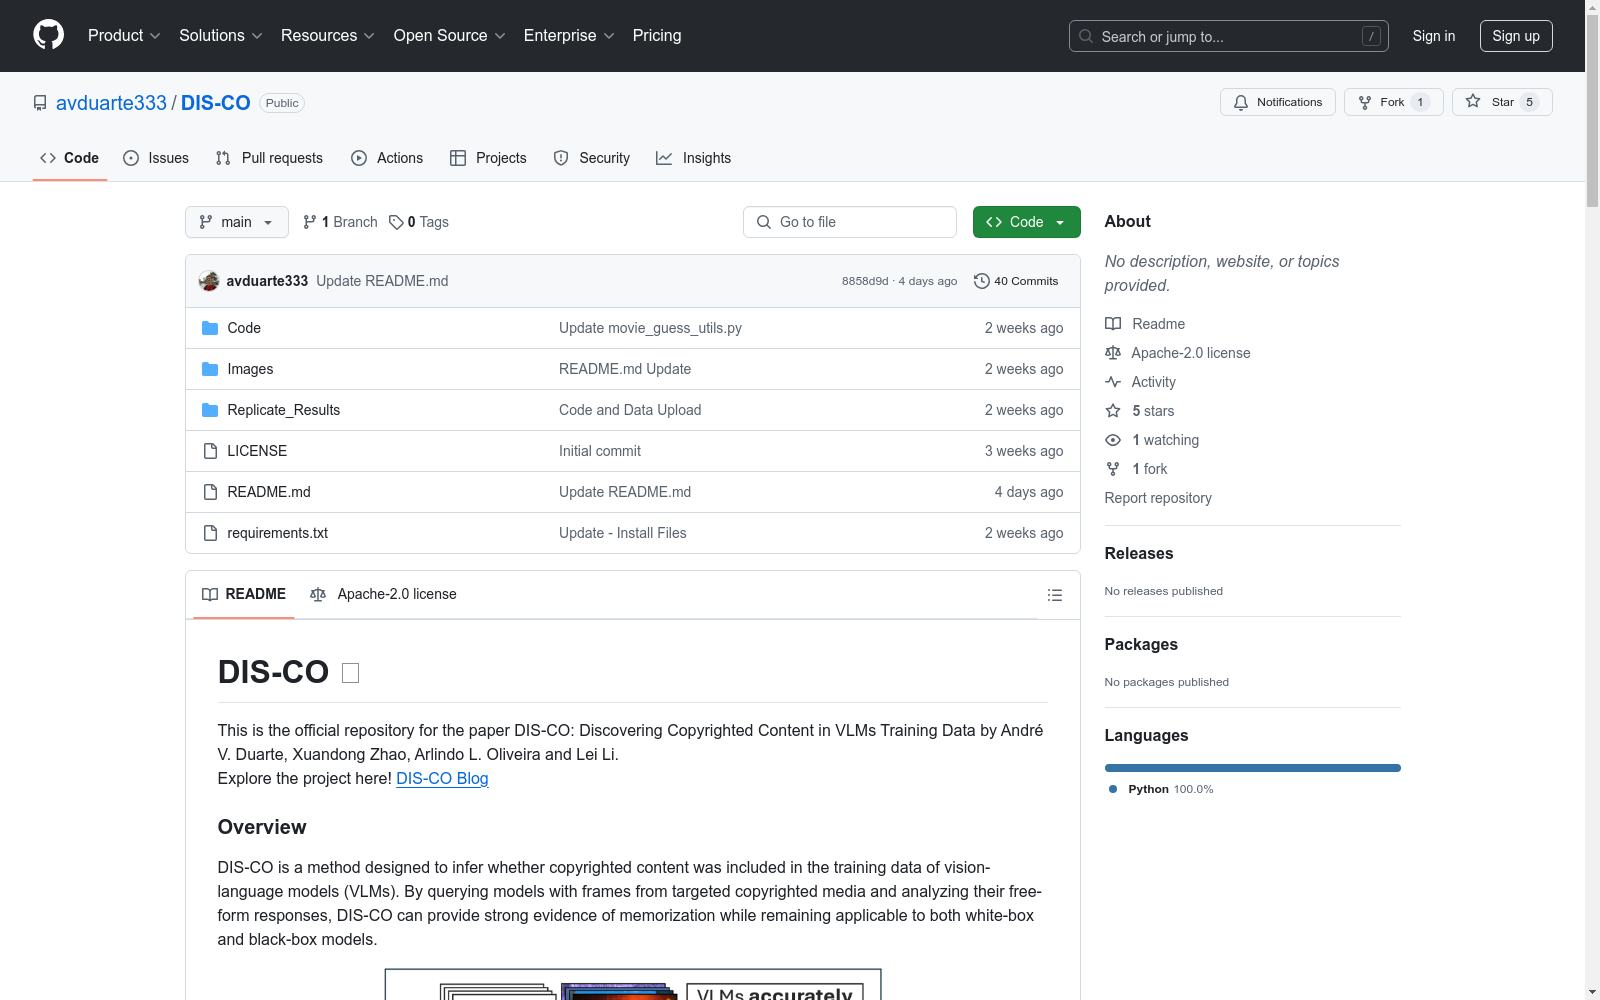This screenshot has height=1000, width=1600.
Task: Click the README.md file icon
Action: point(210,492)
